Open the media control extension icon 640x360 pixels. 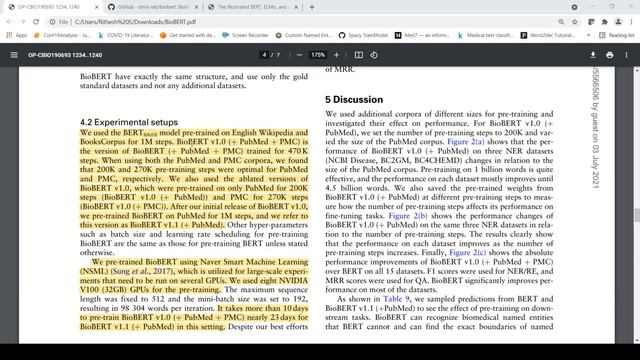click(591, 22)
